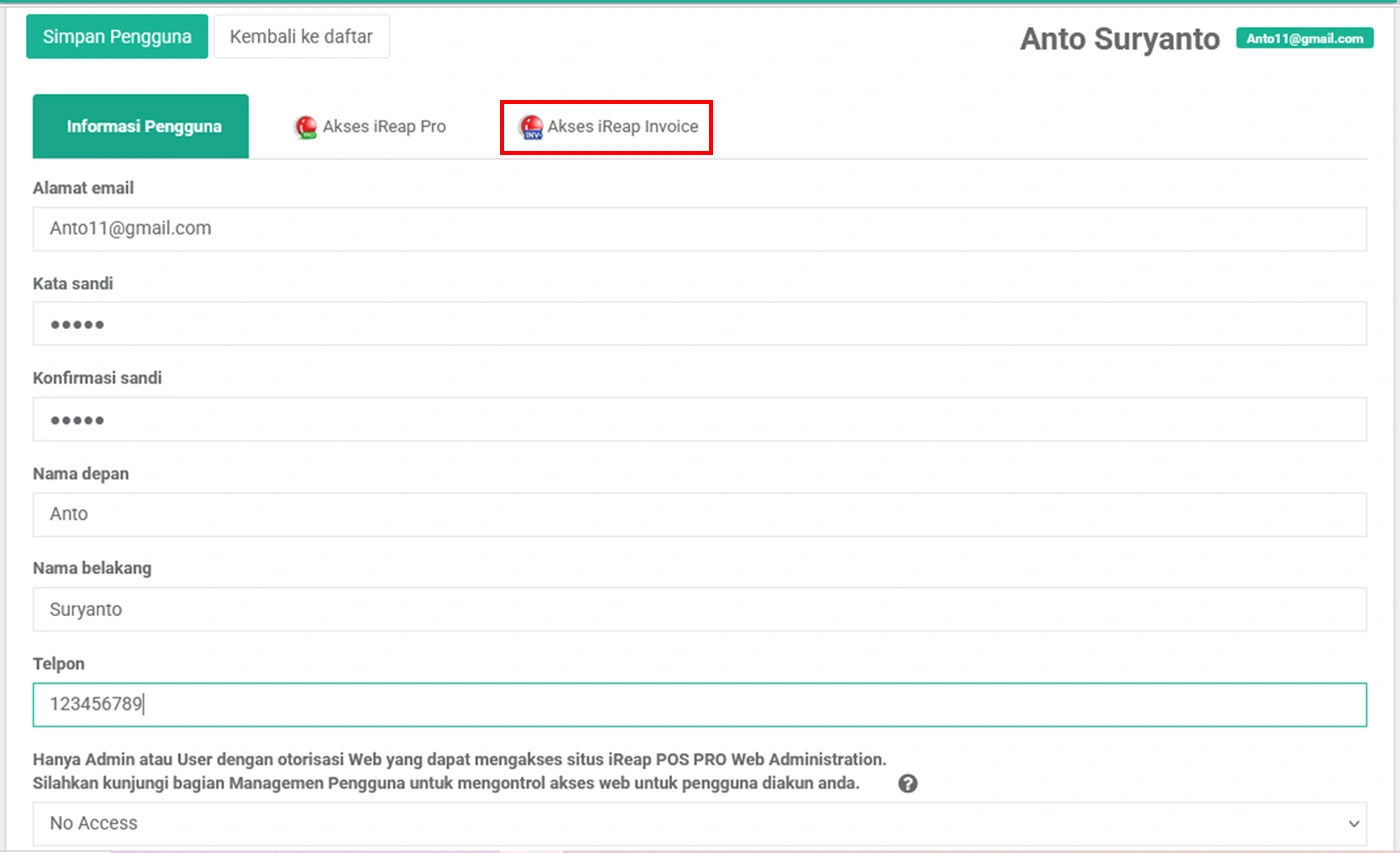Click the Anto11@gmail.com green badge
The image size is (1400, 853).
point(1305,38)
